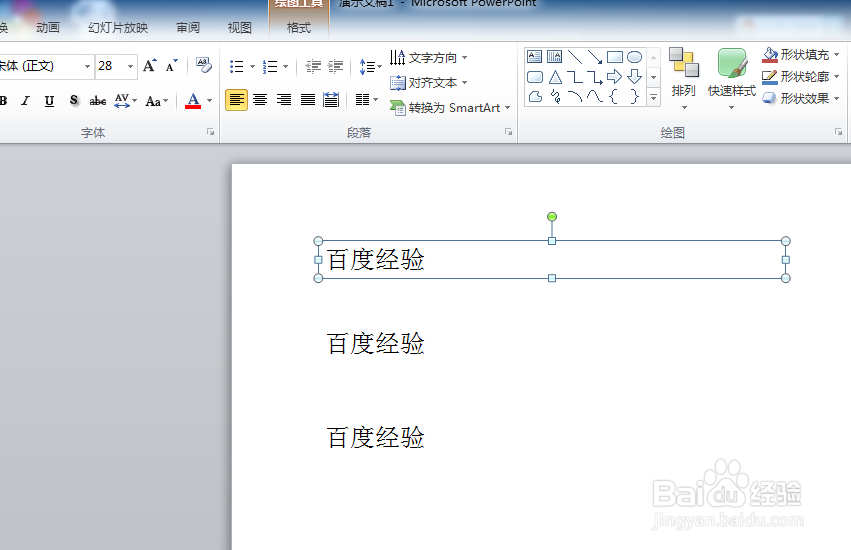Open change case Aa dropdown
This screenshot has width=851, height=550.
click(157, 101)
